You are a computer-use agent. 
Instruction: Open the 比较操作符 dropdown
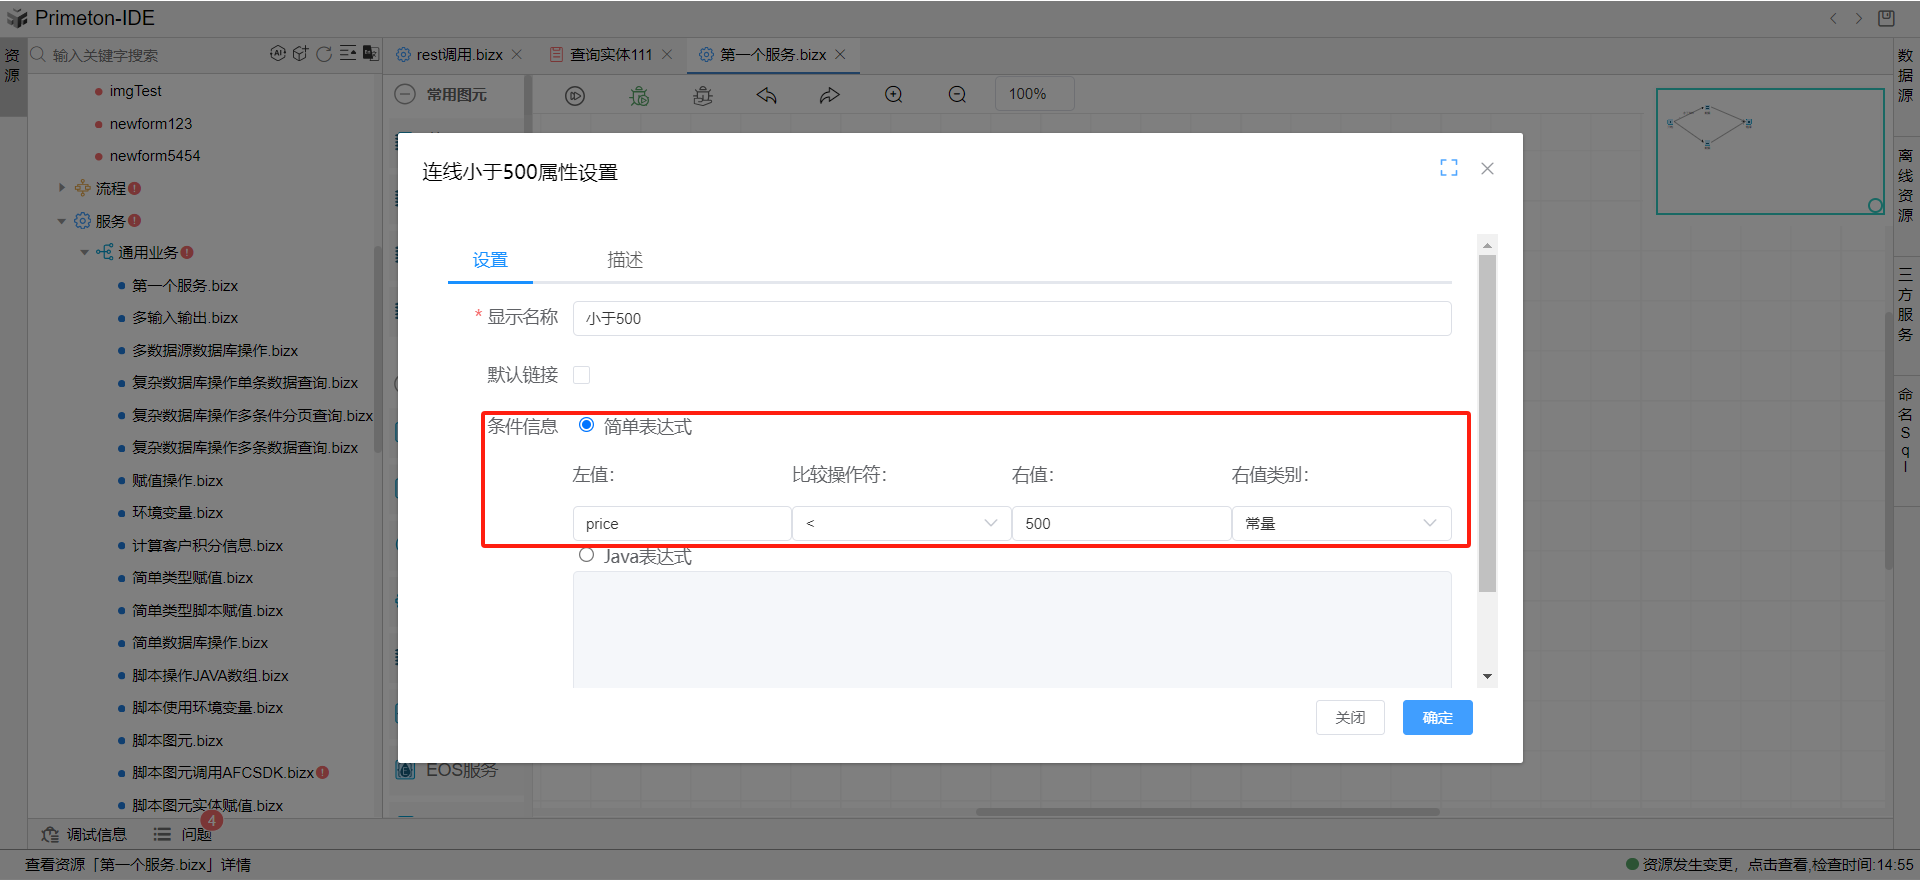[x=901, y=523]
